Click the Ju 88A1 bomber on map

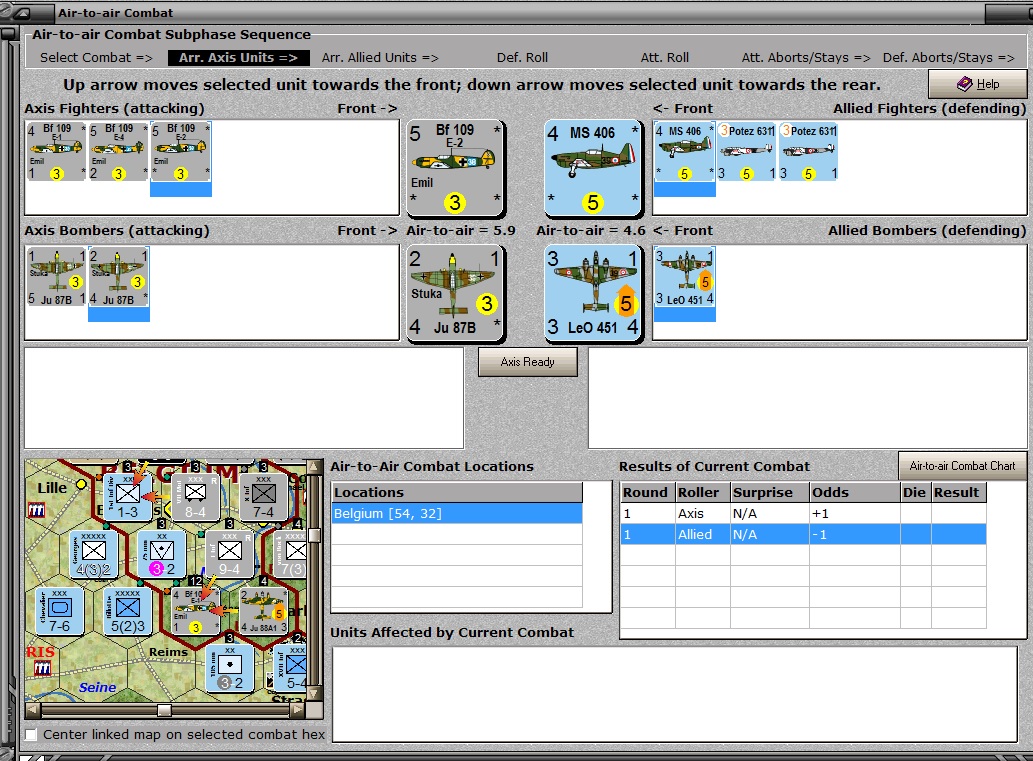[264, 611]
